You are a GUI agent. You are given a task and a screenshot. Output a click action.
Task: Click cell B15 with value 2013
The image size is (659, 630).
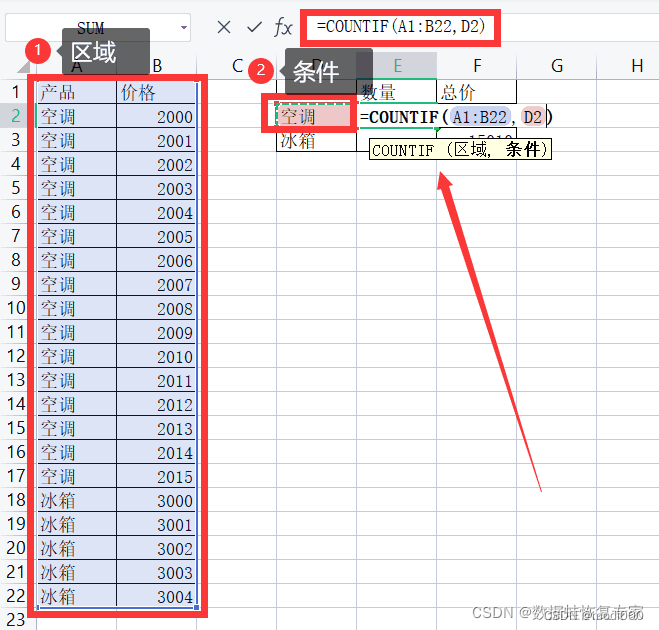coord(156,427)
